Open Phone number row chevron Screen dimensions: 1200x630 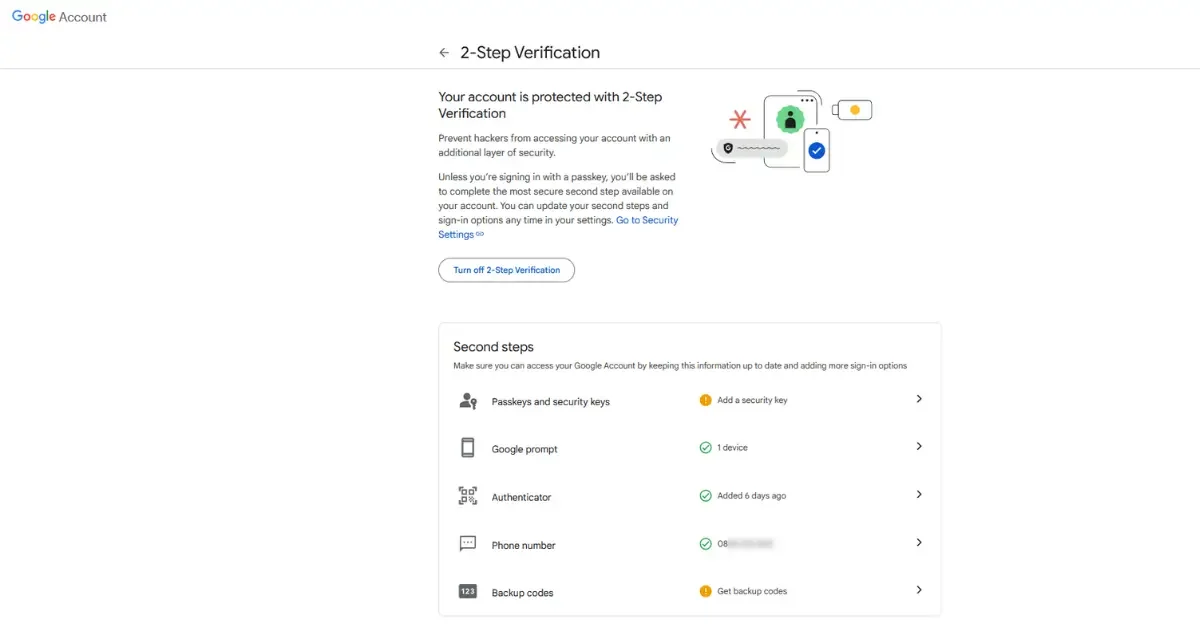919,543
